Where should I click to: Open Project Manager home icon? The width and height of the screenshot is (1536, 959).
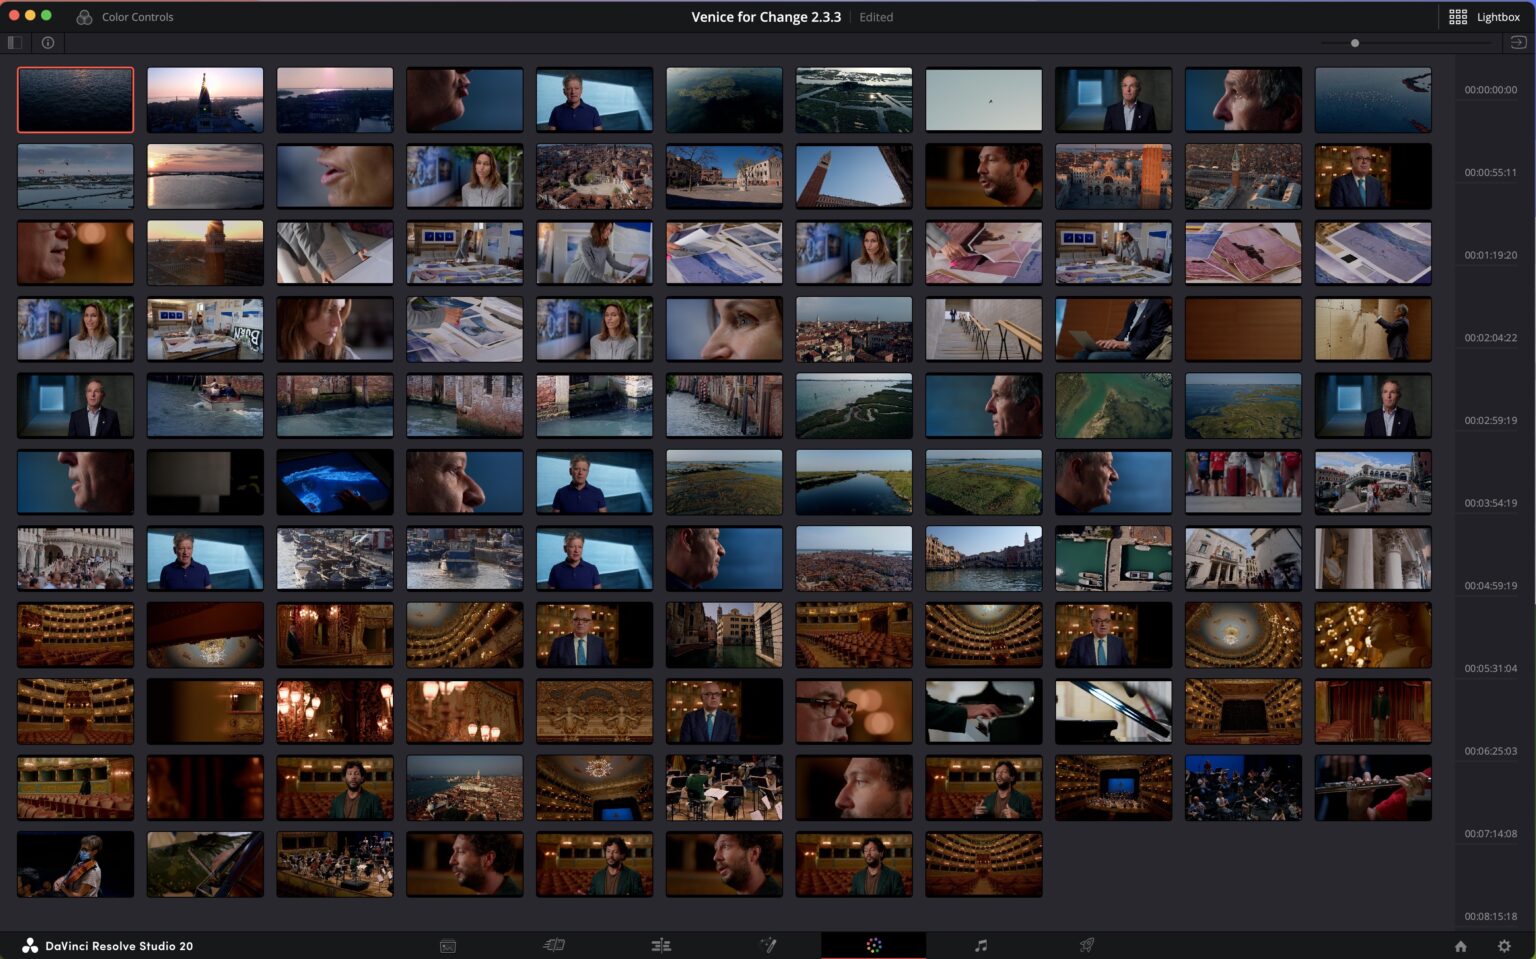[1460, 946]
